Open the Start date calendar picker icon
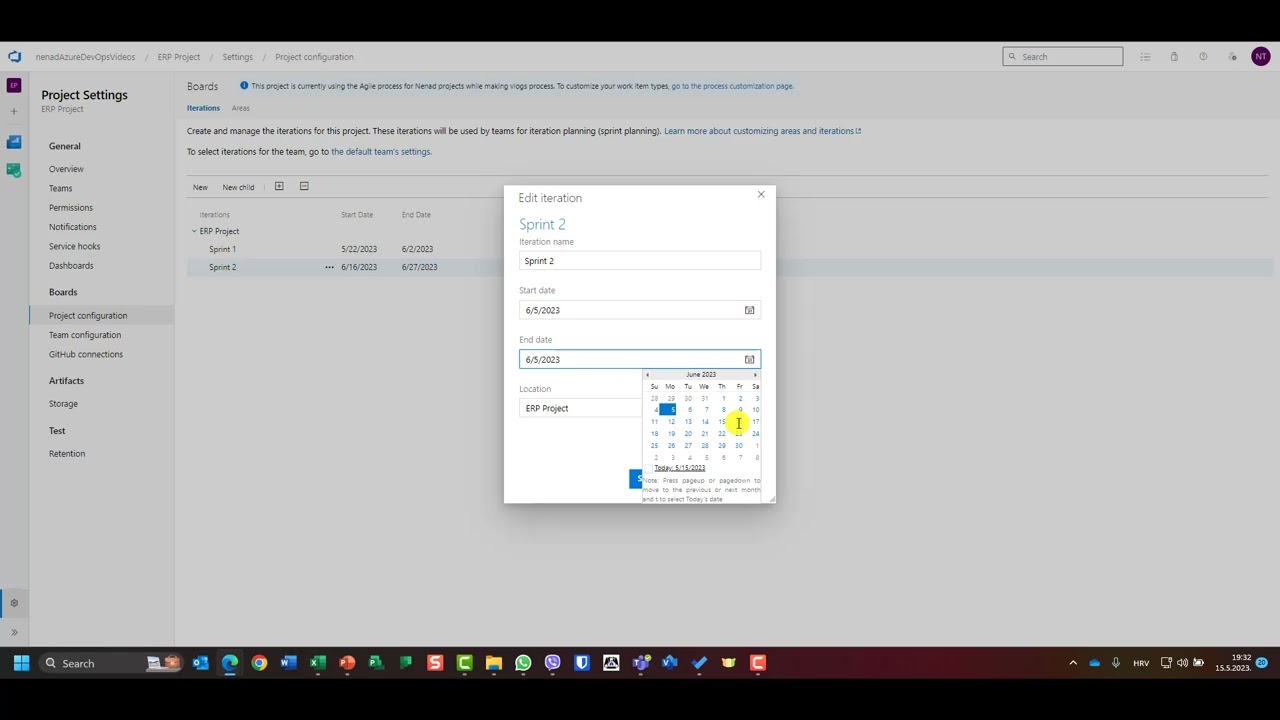1280x720 pixels. click(749, 310)
